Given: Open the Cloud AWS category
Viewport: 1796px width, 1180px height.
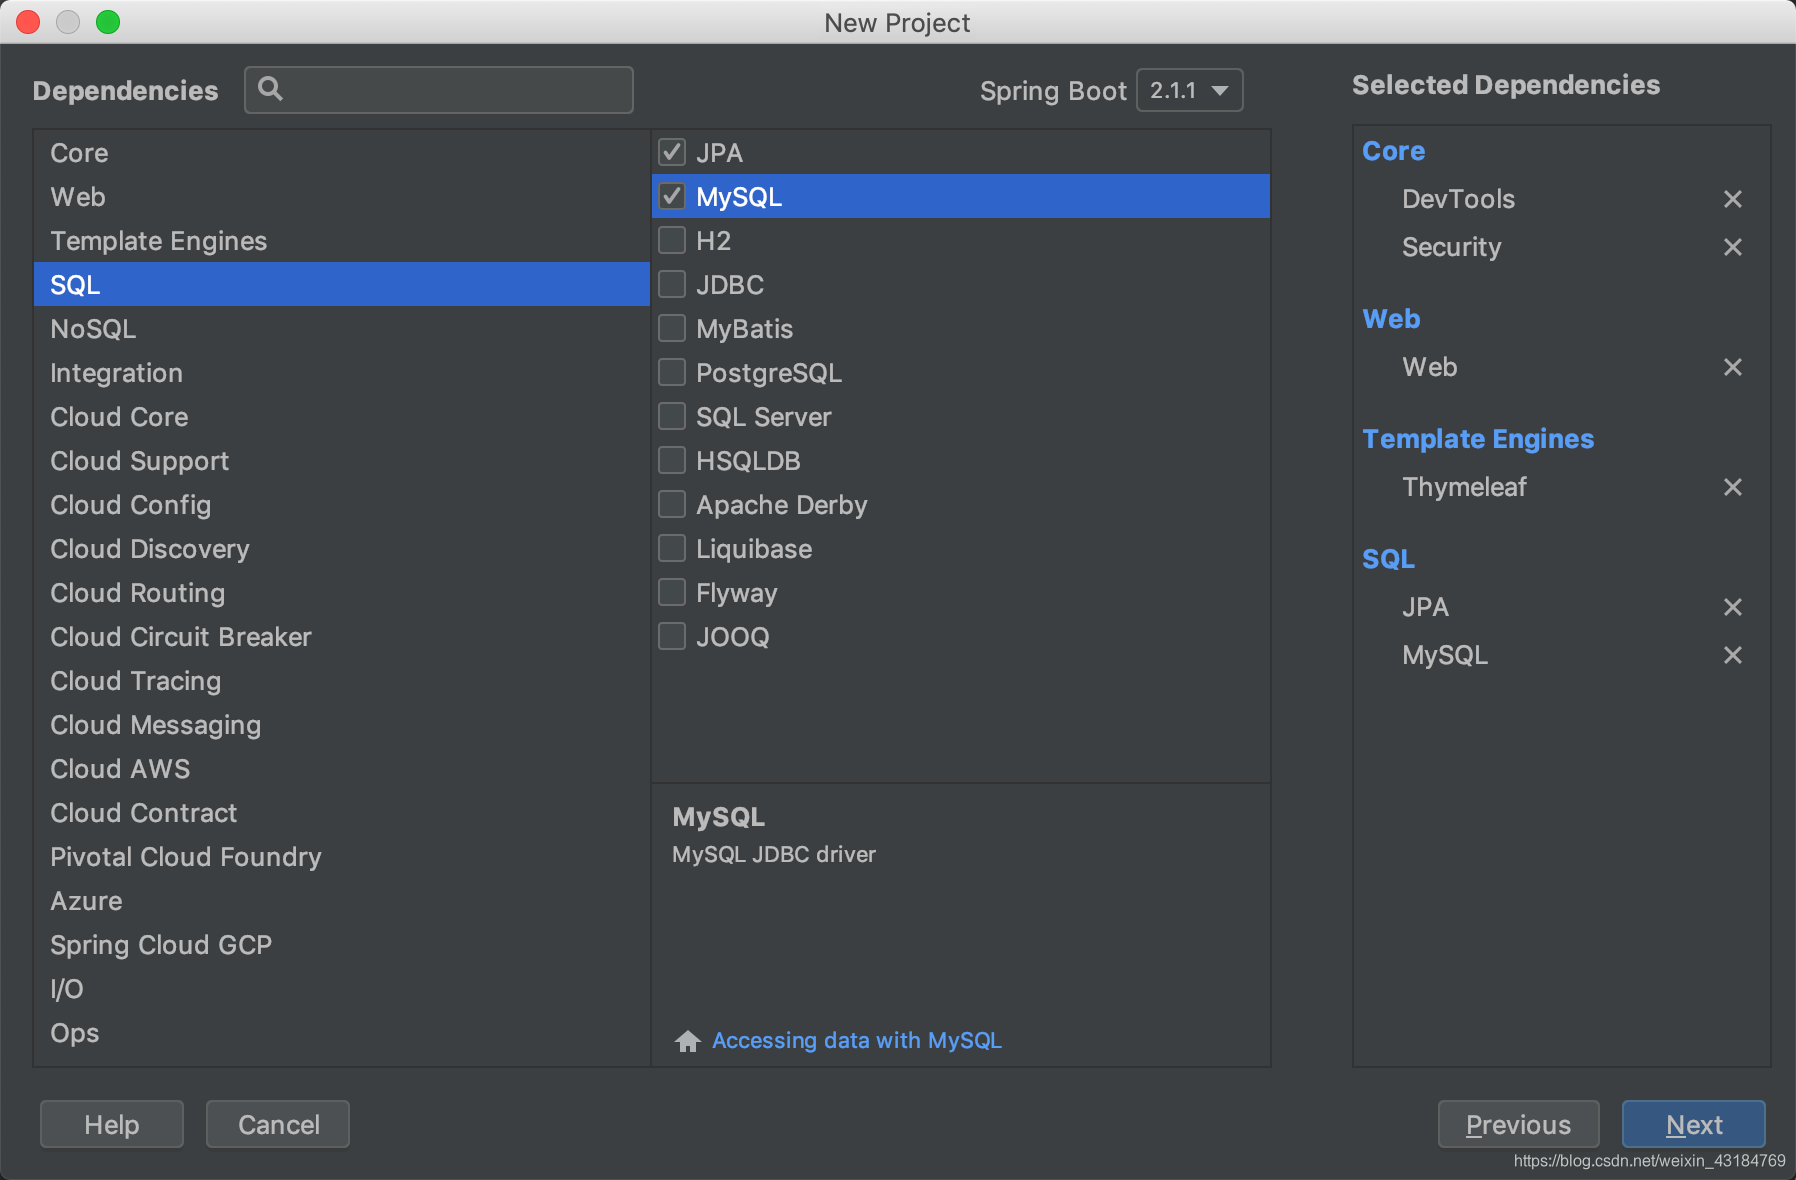Looking at the screenshot, I should coord(342,769).
